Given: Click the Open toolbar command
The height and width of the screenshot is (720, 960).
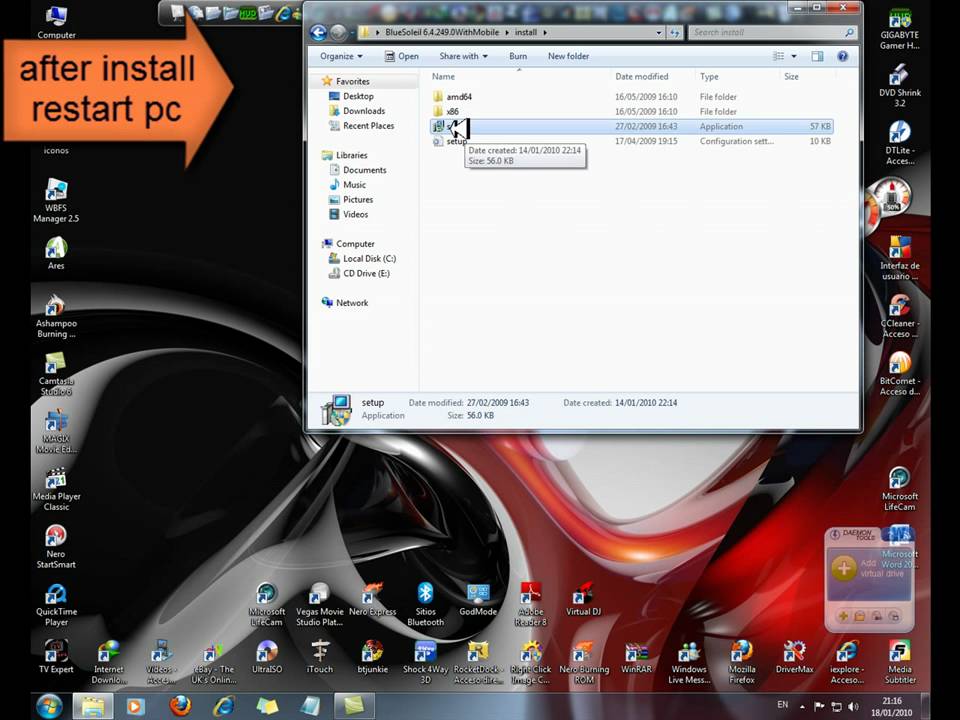Looking at the screenshot, I should 402,56.
